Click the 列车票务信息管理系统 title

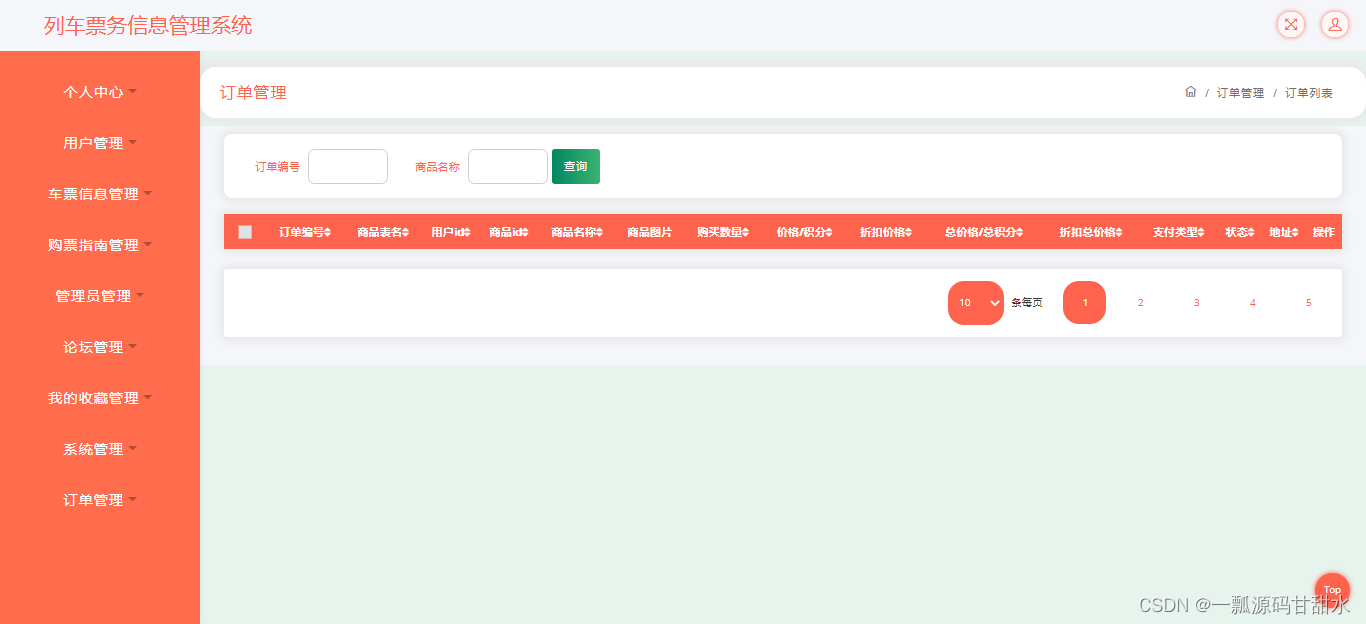pos(148,26)
